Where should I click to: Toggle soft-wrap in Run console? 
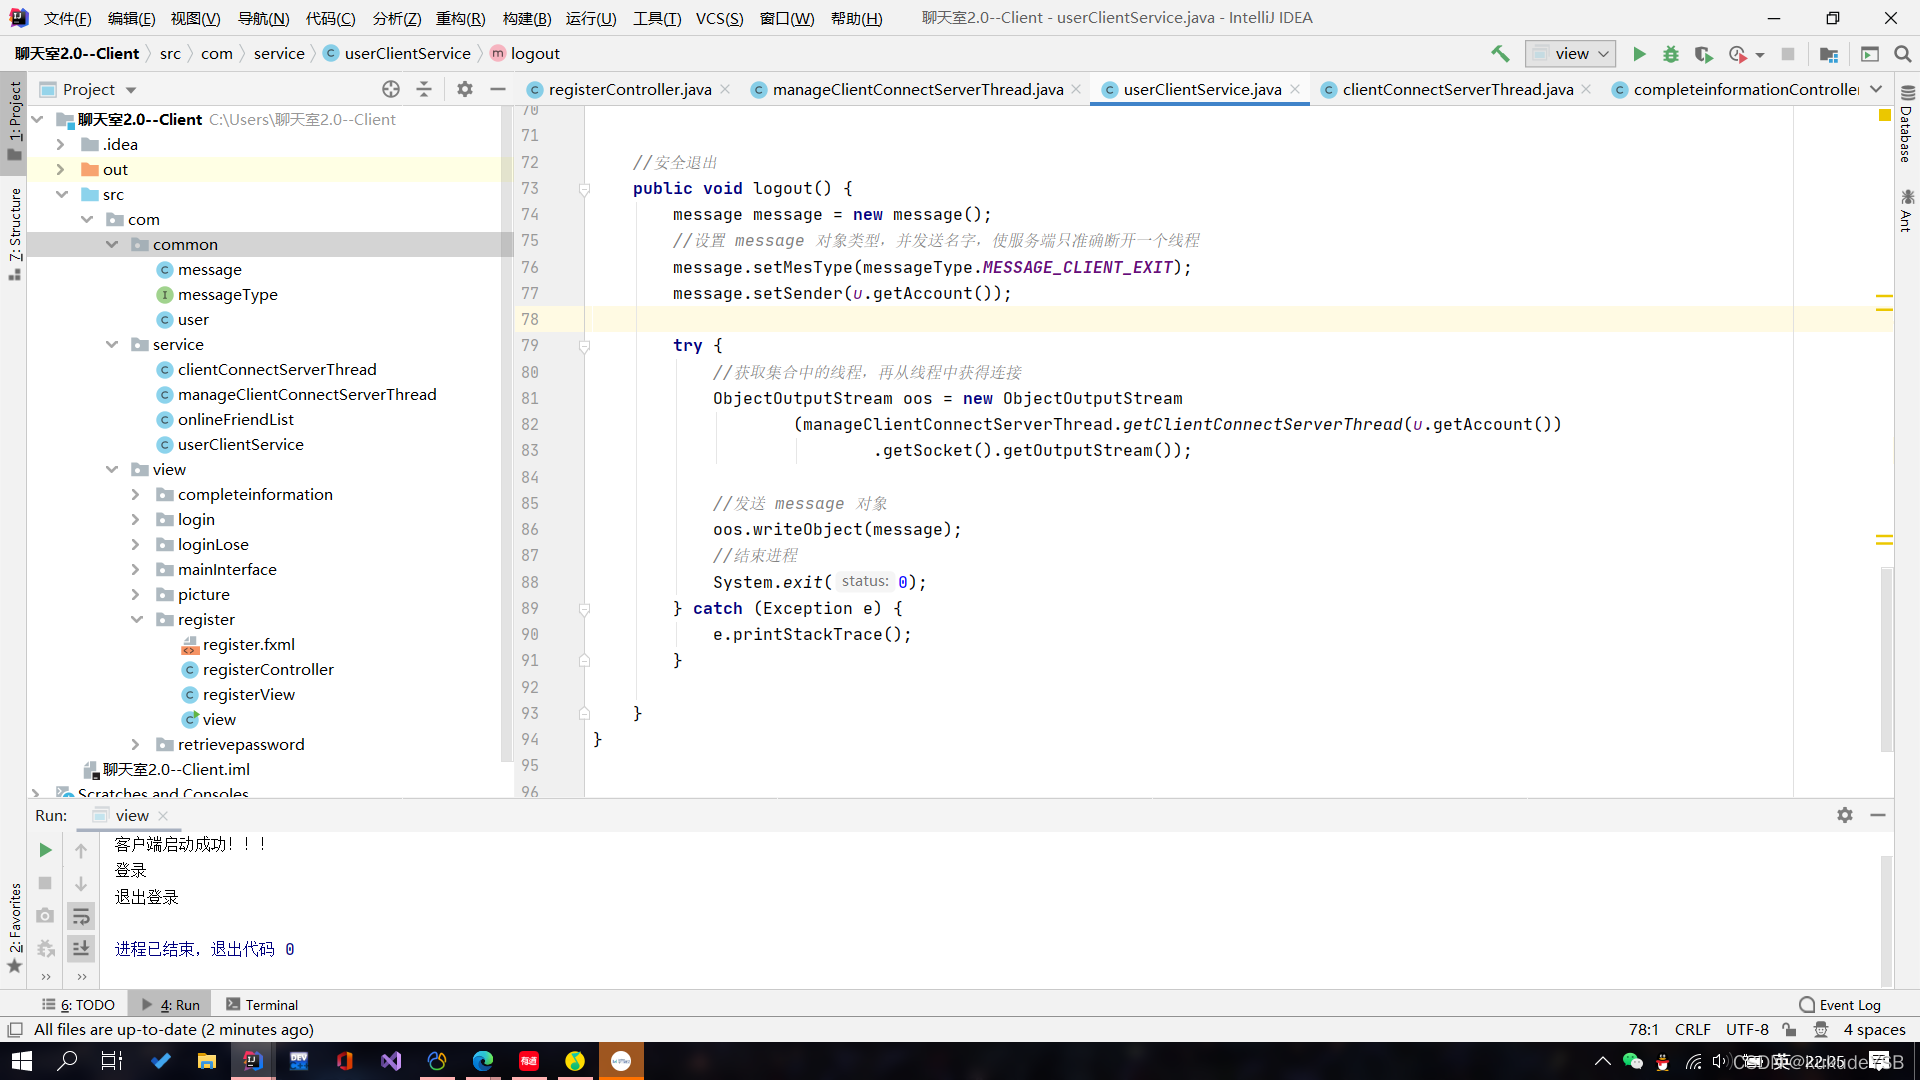[x=81, y=916]
